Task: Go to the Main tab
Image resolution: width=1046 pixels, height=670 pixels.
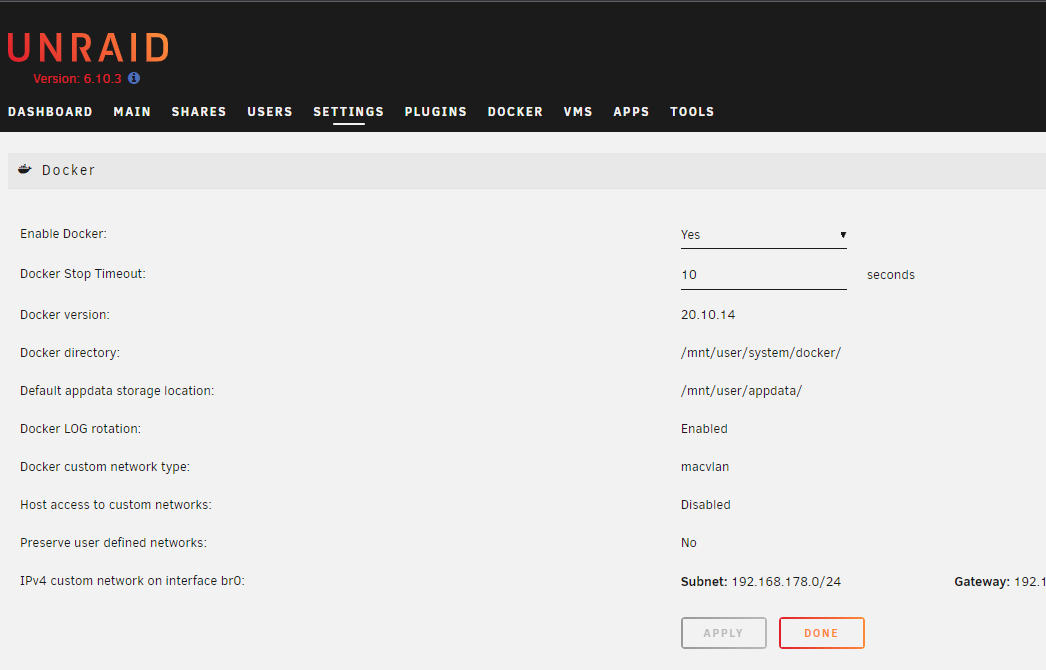Action: [x=132, y=111]
